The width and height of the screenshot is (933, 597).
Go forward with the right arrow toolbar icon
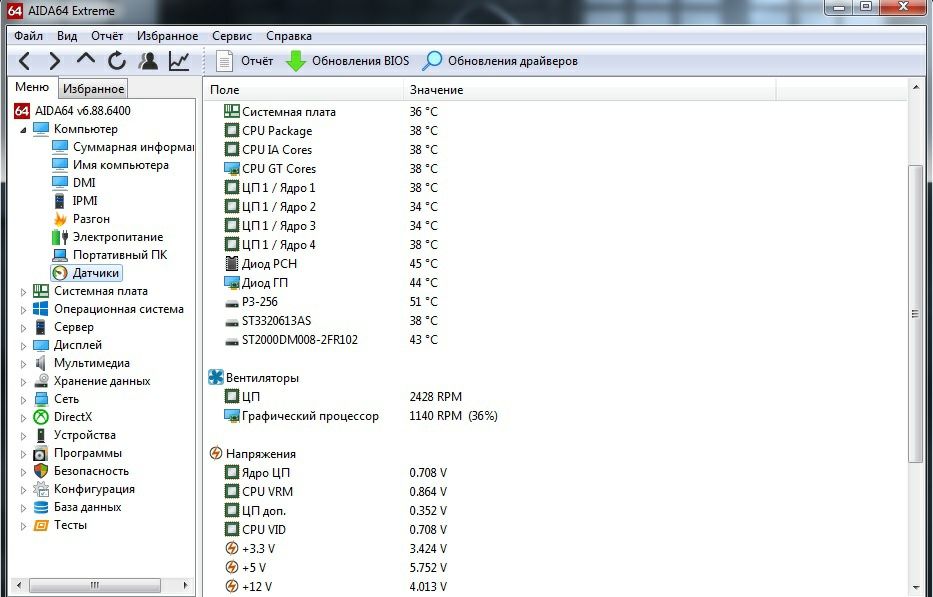(x=54, y=61)
